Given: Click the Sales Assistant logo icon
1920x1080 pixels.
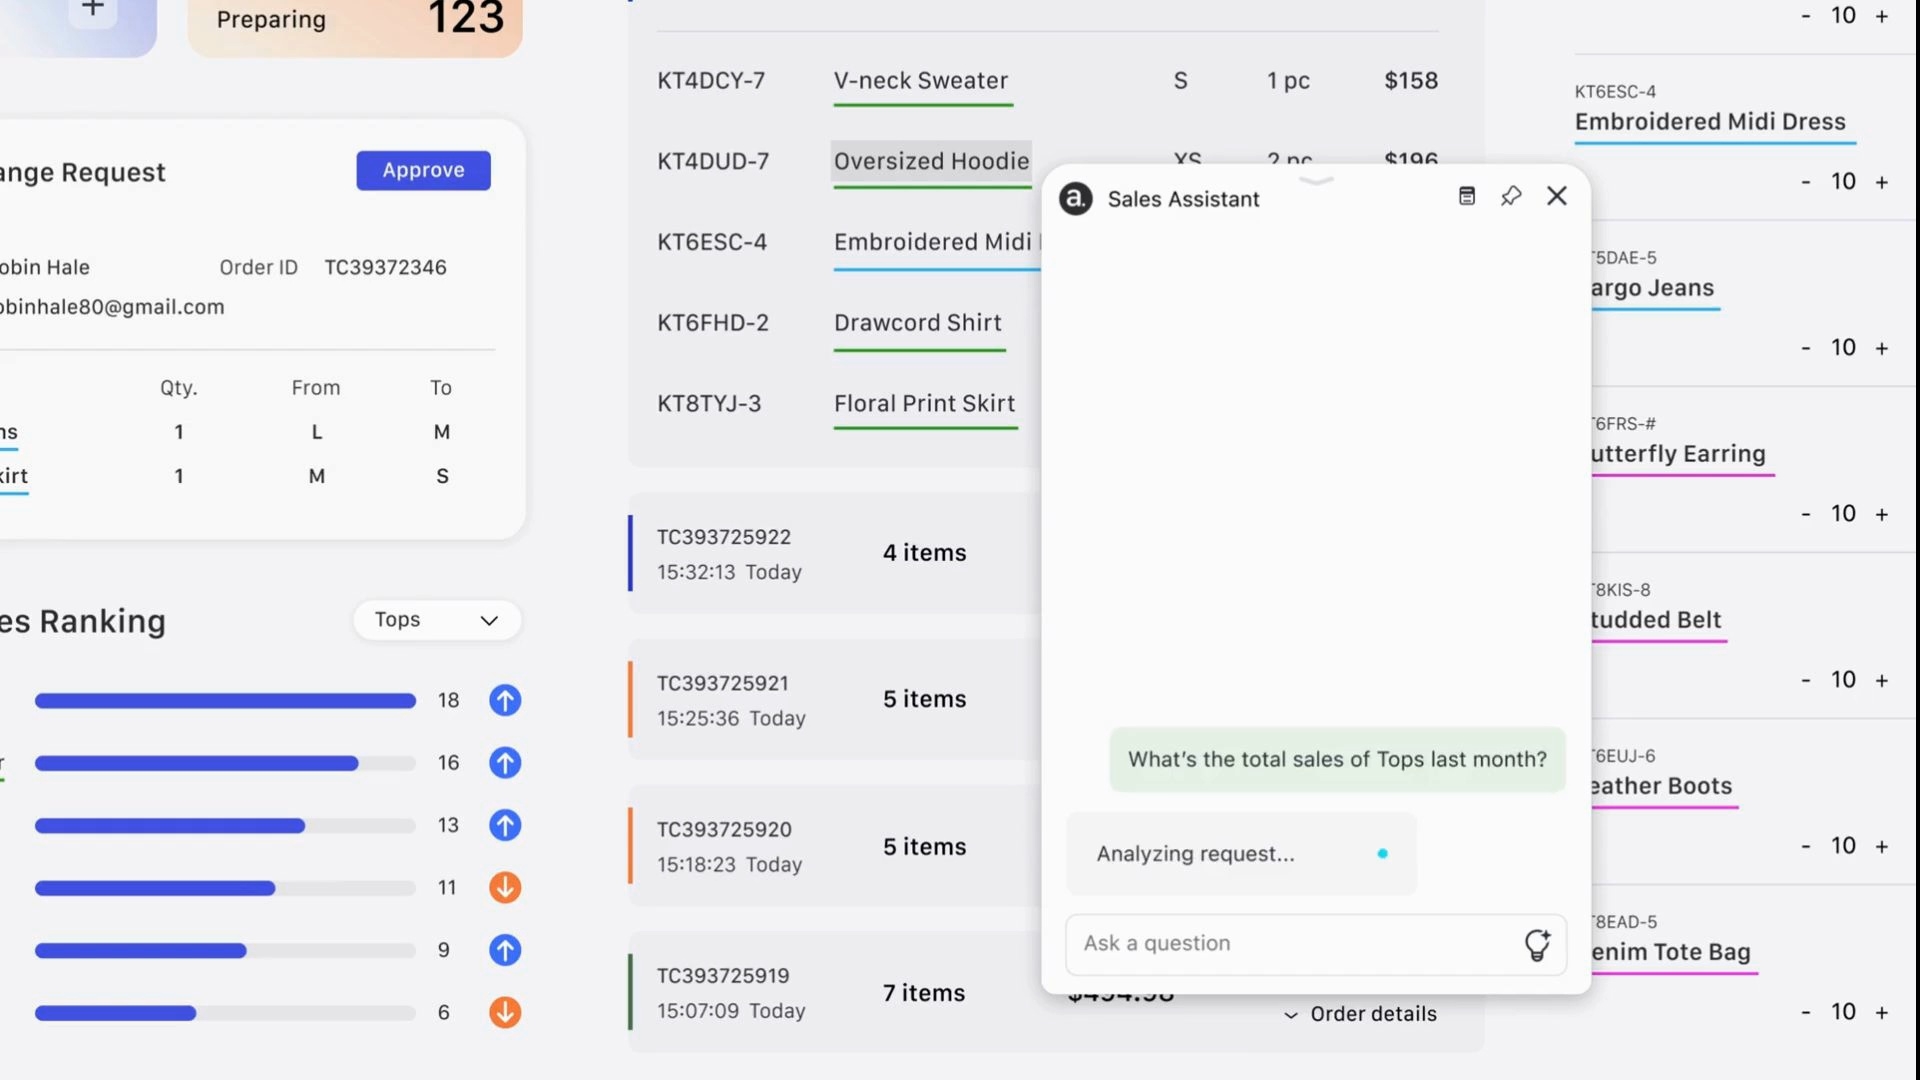Looking at the screenshot, I should click(1075, 198).
